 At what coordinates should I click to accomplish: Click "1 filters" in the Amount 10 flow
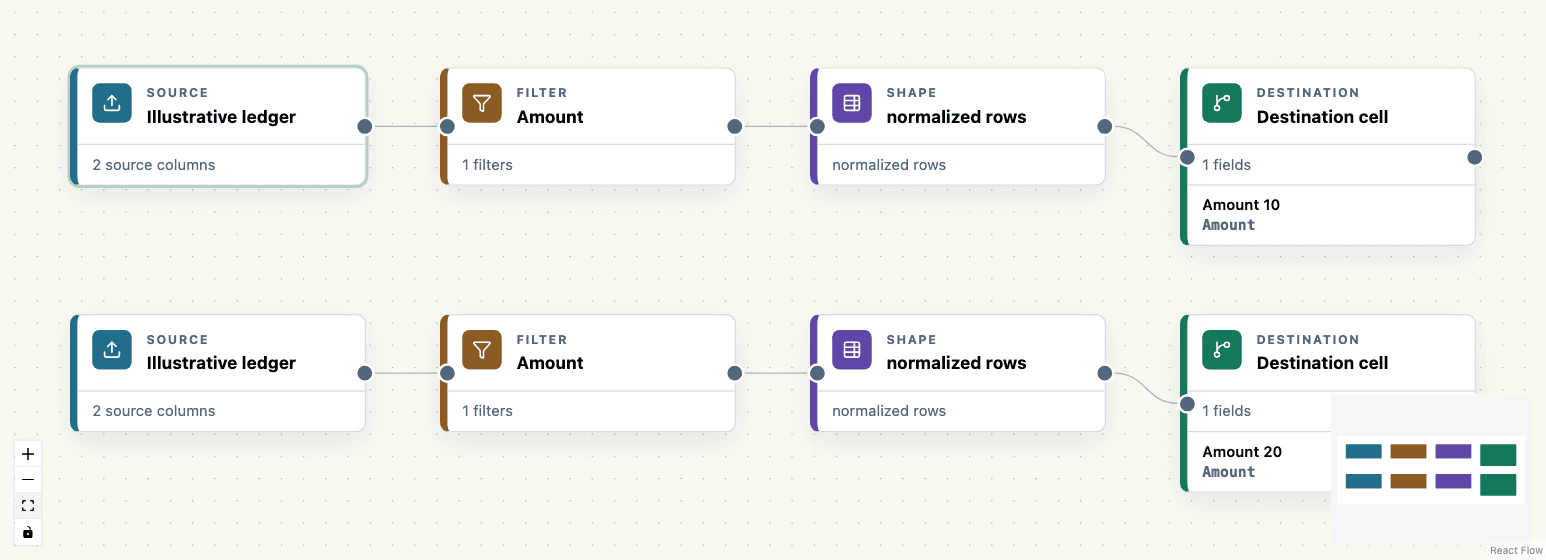pos(487,165)
